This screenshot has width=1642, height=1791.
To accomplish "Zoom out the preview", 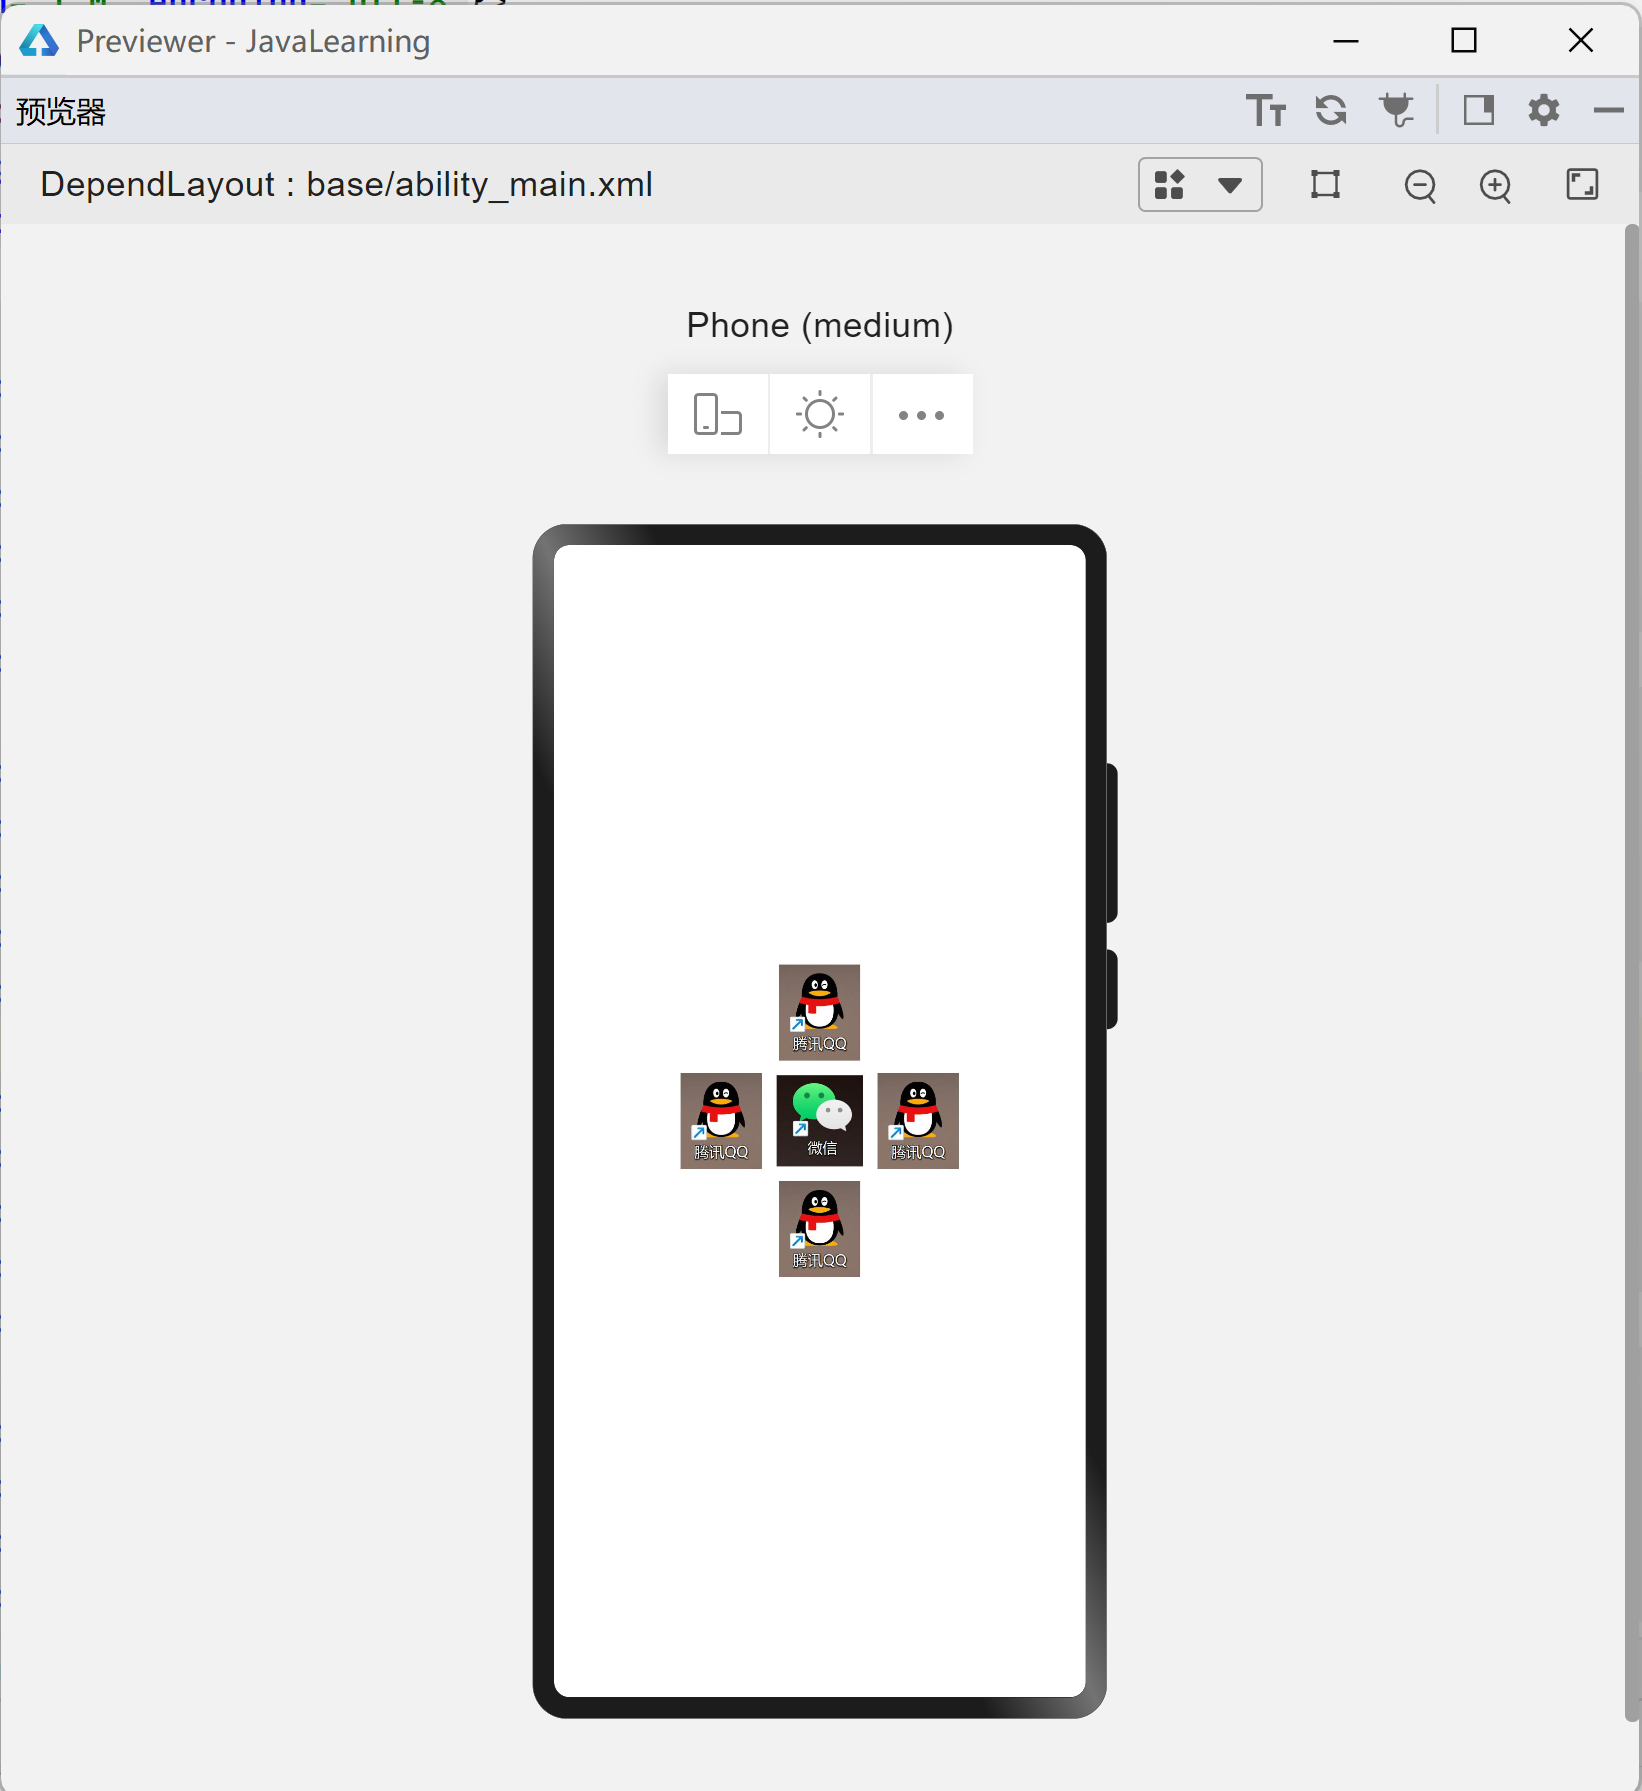I will [1420, 185].
